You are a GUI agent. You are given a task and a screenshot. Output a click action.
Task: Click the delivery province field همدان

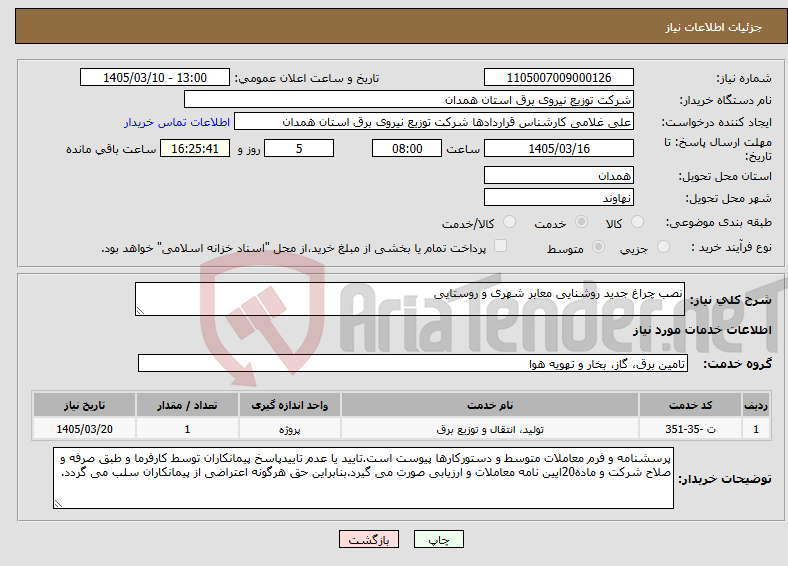point(558,175)
